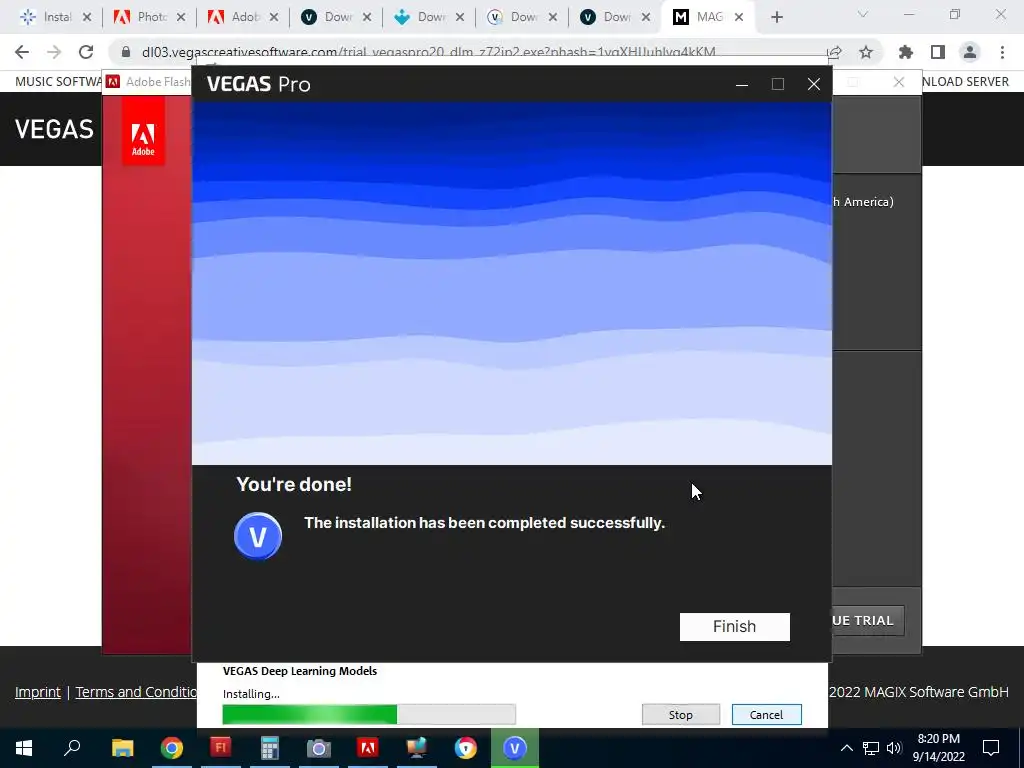Viewport: 1024px width, 768px height.
Task: Cancel the Deep Learning Models install
Action: tap(766, 714)
